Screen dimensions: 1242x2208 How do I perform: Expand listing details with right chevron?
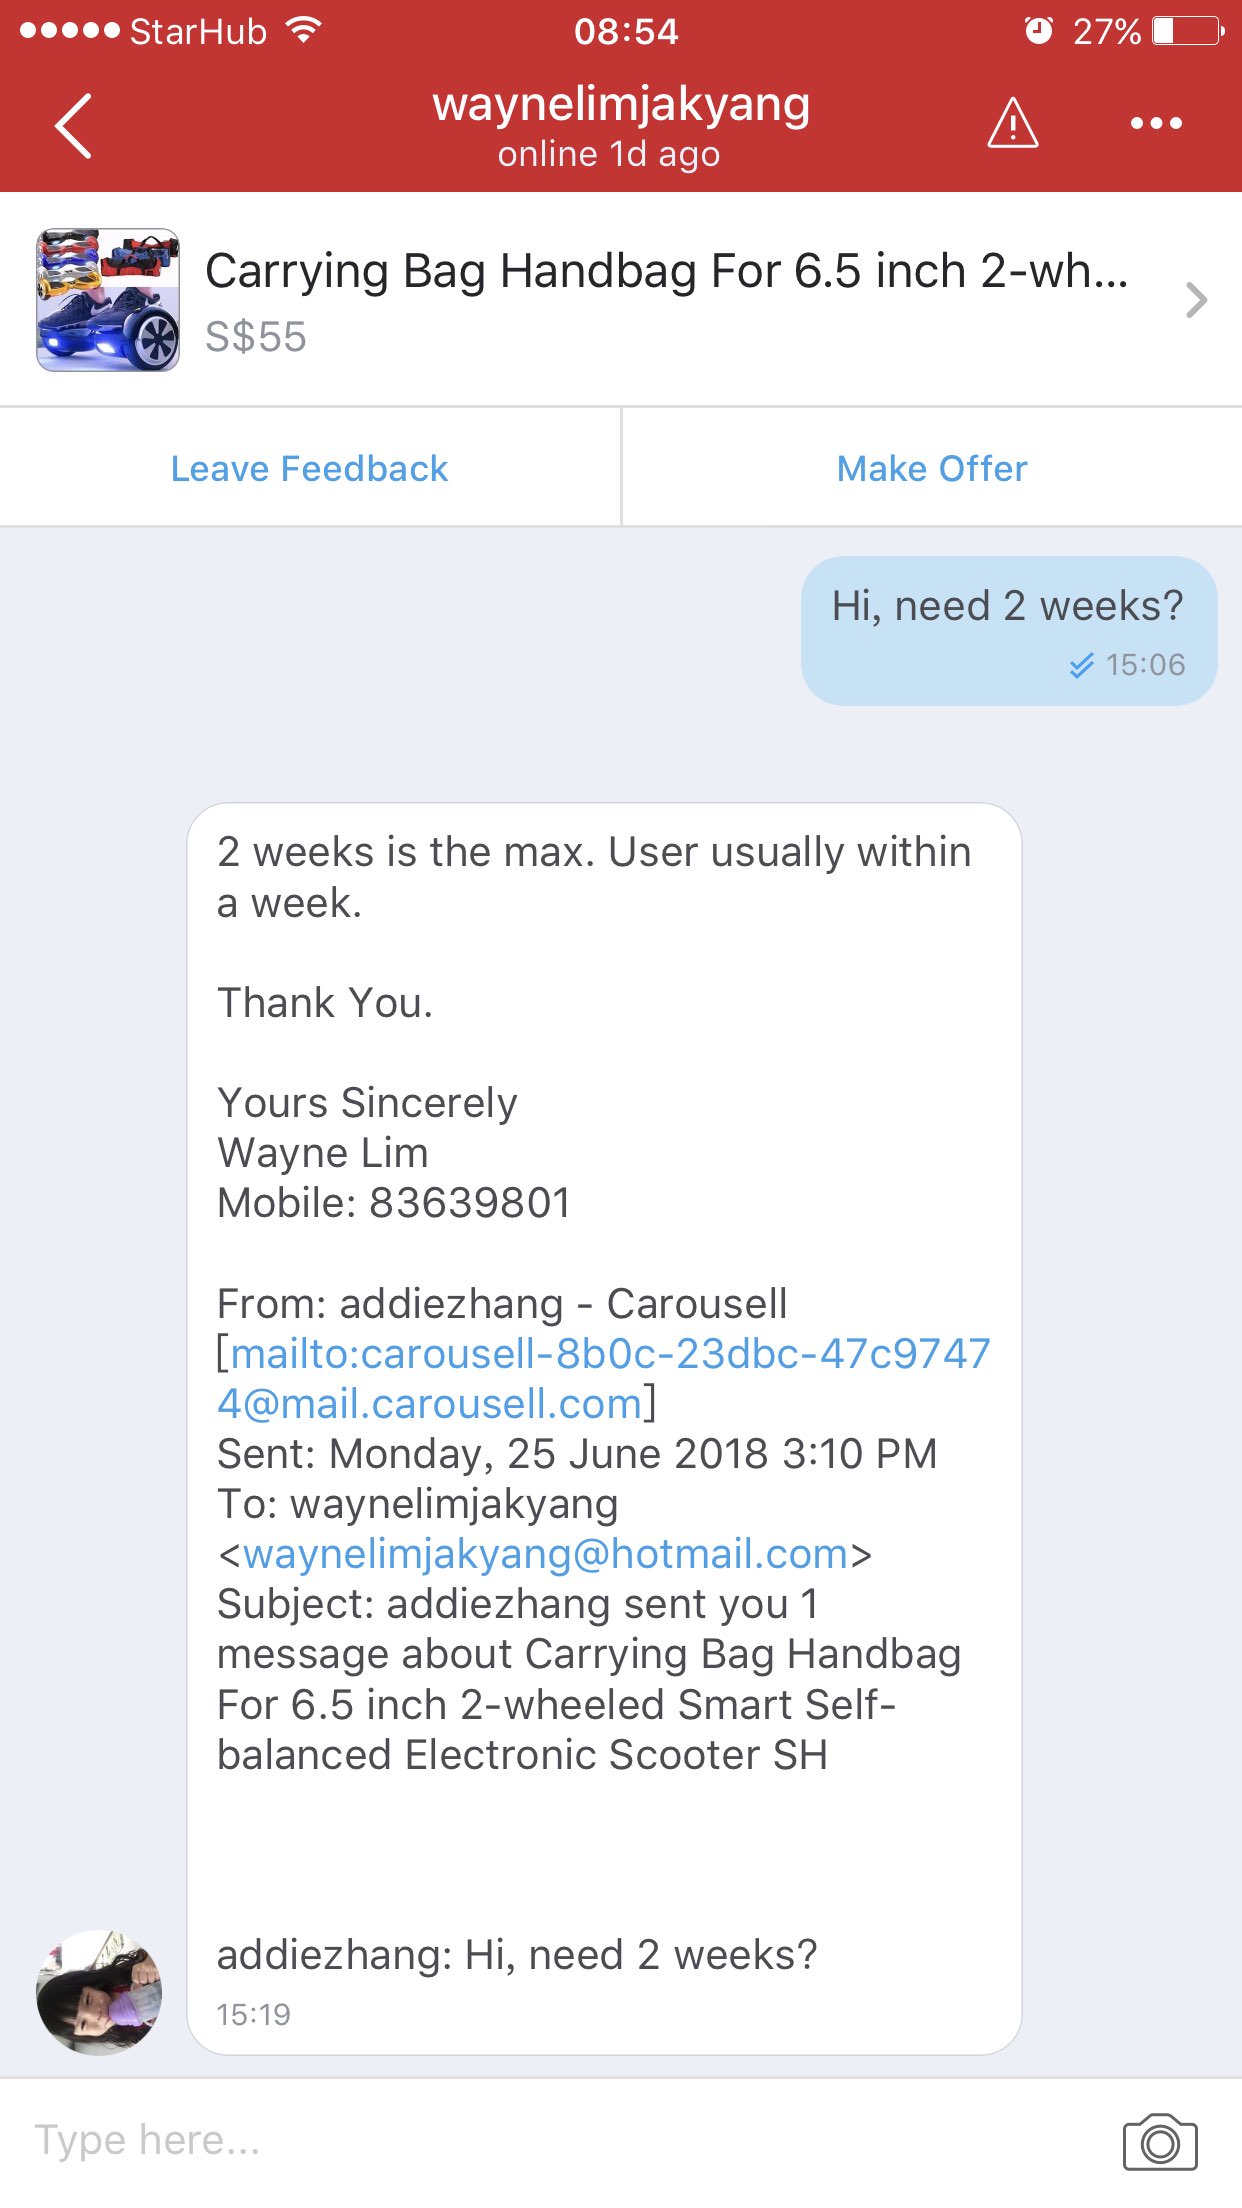click(1196, 300)
